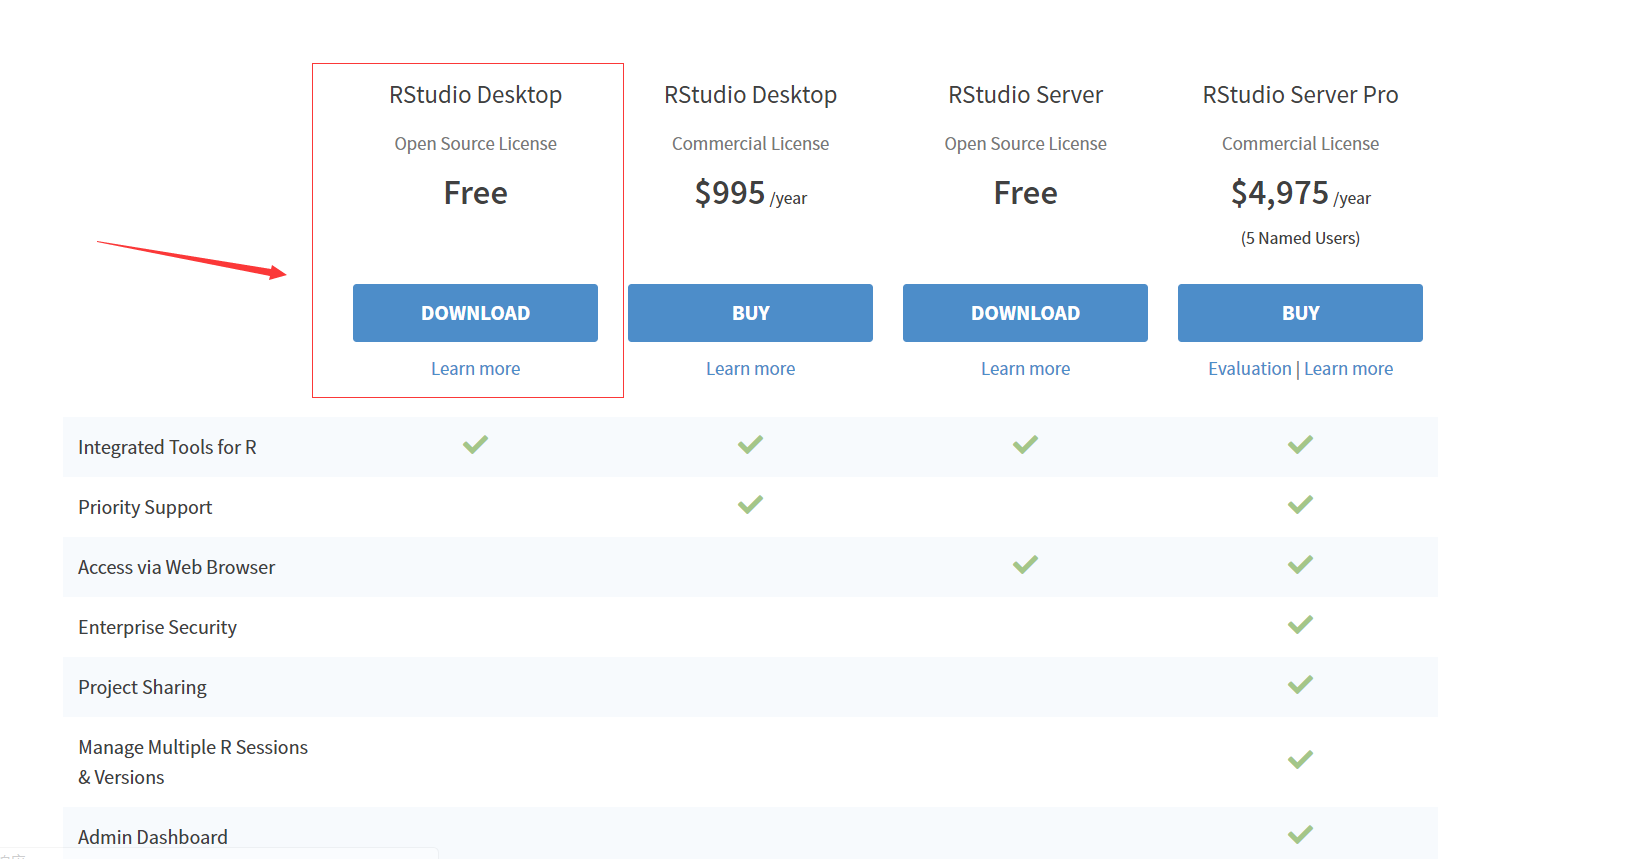The width and height of the screenshot is (1629, 859).
Task: Click 'Free' price under RStudio Server
Action: (1025, 193)
